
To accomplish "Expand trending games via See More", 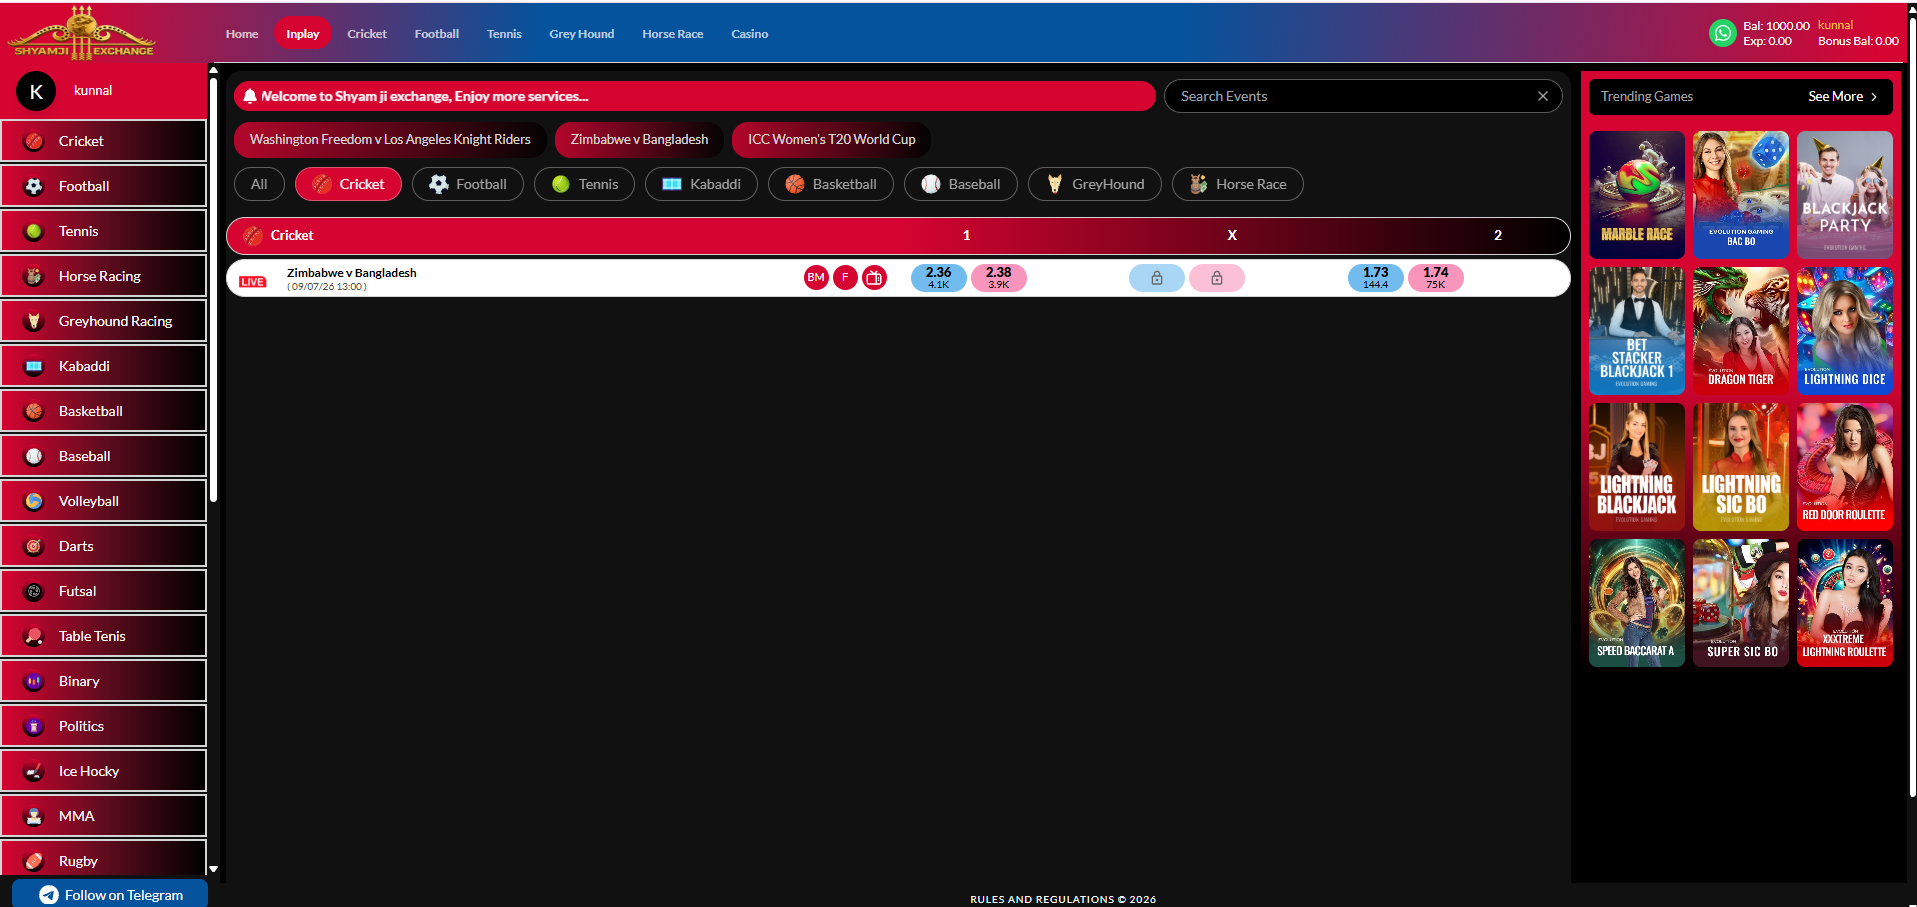I will (x=1842, y=97).
